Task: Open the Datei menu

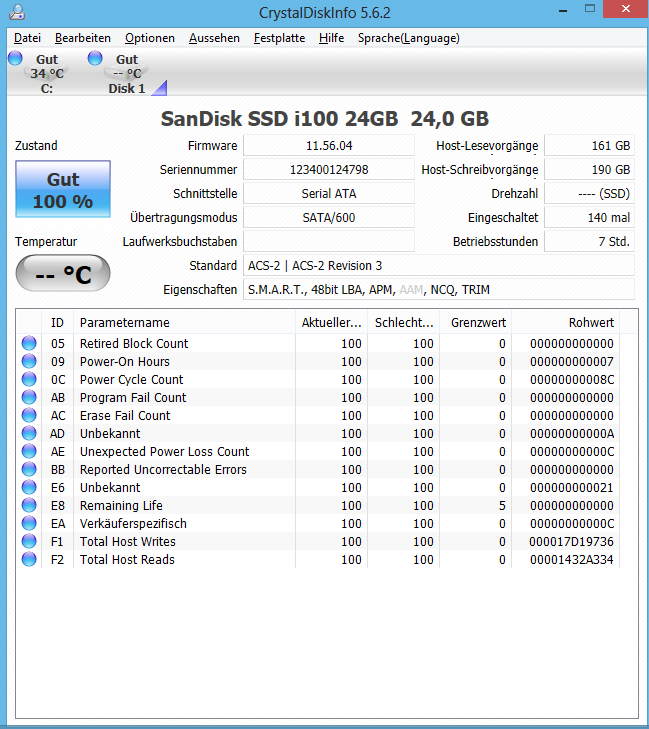Action: coord(27,38)
